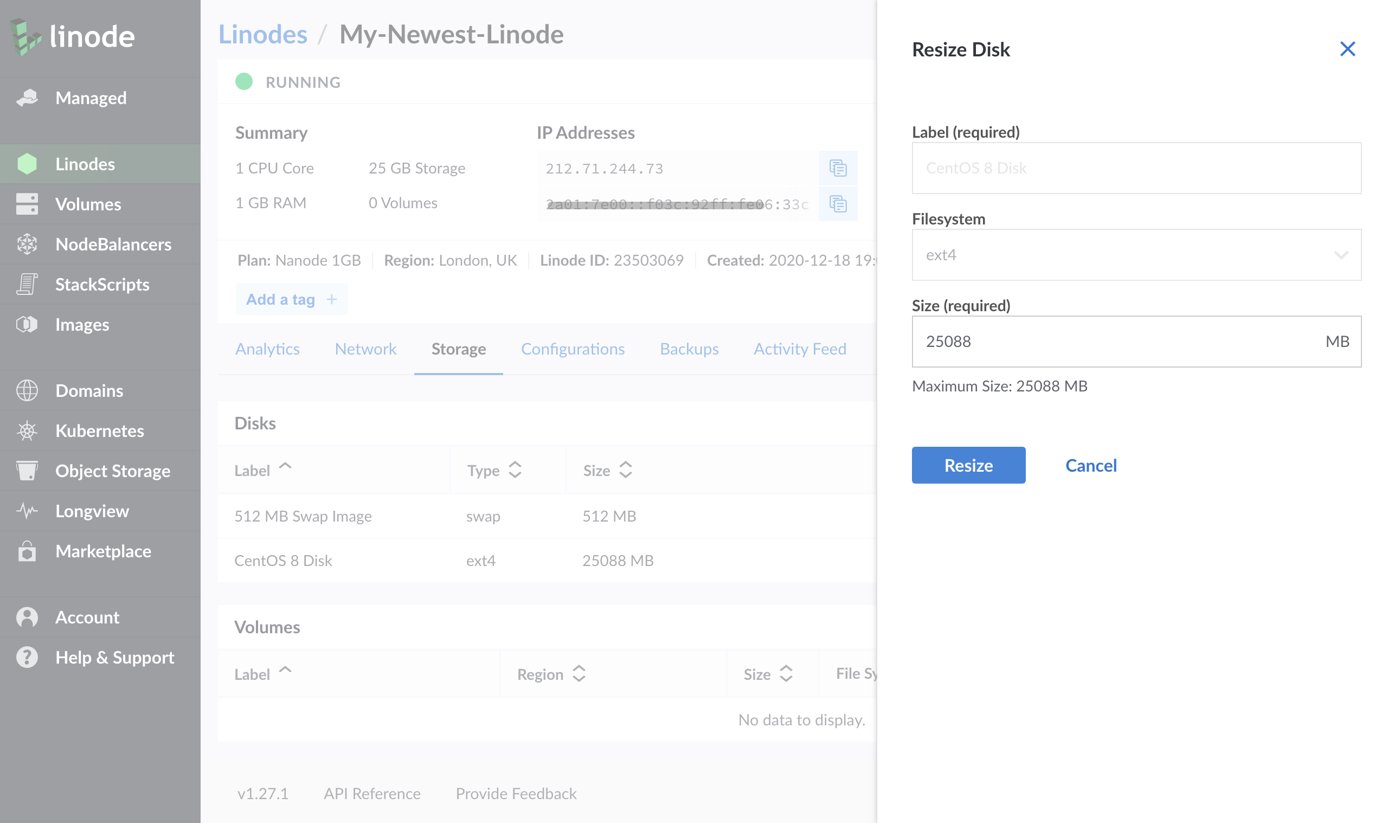Click the Label field showing CentOS 8 Disk

[x=1136, y=168]
